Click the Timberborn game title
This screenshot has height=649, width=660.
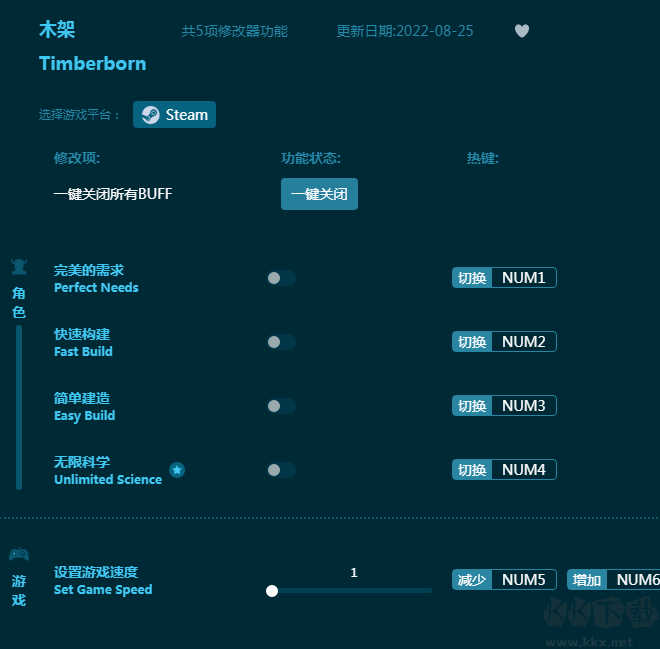(92, 64)
